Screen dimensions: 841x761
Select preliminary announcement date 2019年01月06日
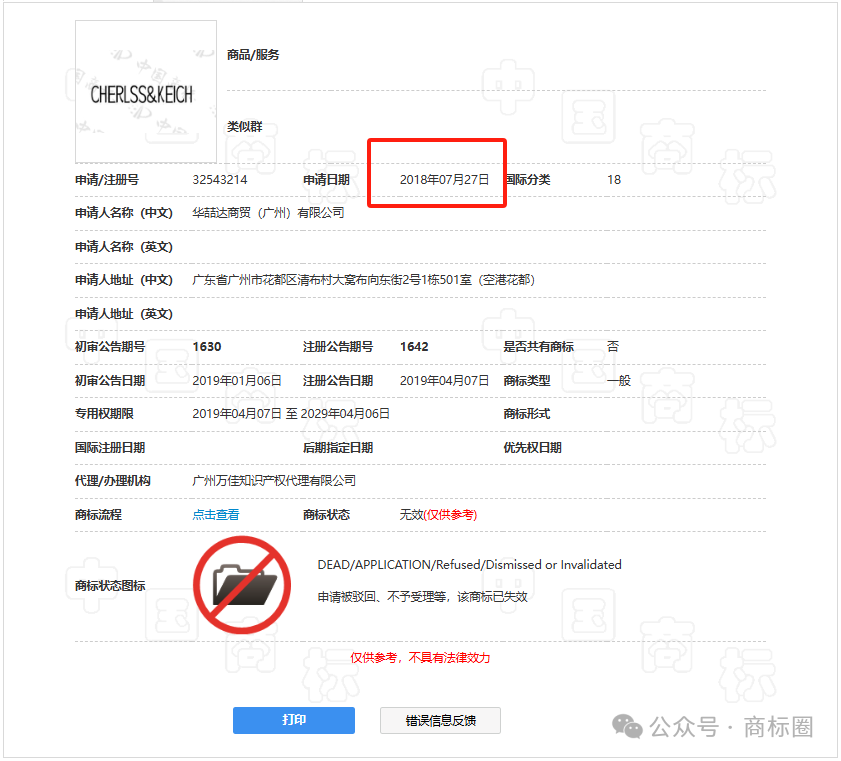tap(237, 380)
